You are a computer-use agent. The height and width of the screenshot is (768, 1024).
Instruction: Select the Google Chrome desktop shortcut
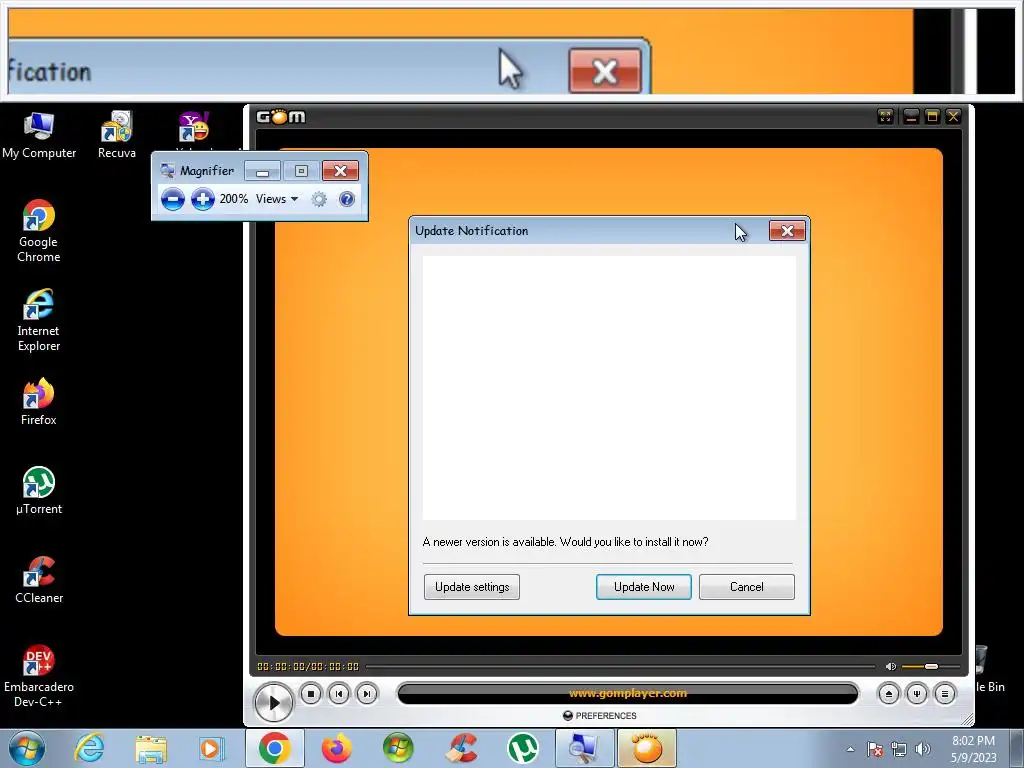pyautogui.click(x=39, y=231)
